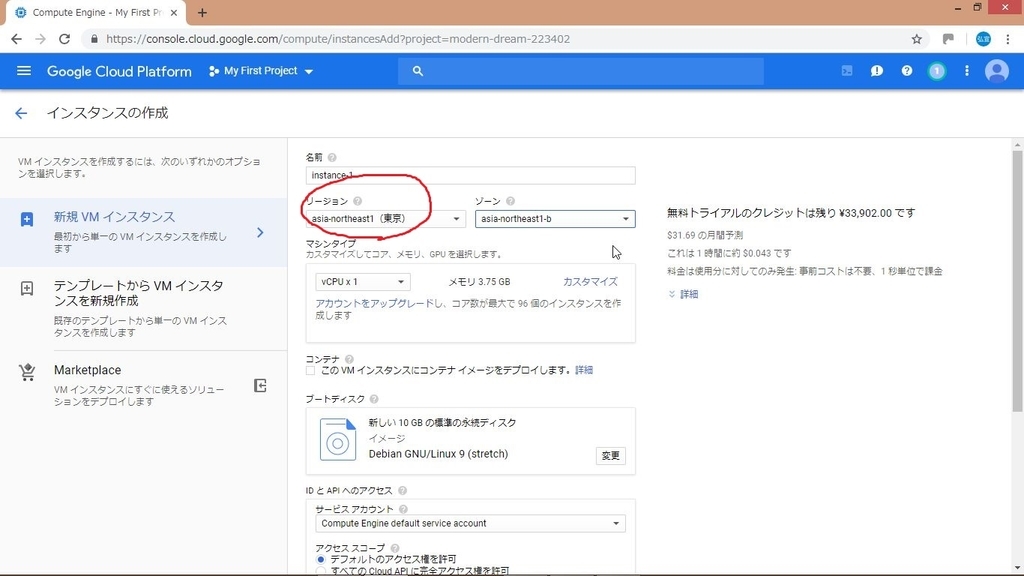
Task: Check the container image deploy checkbox
Action: (312, 370)
